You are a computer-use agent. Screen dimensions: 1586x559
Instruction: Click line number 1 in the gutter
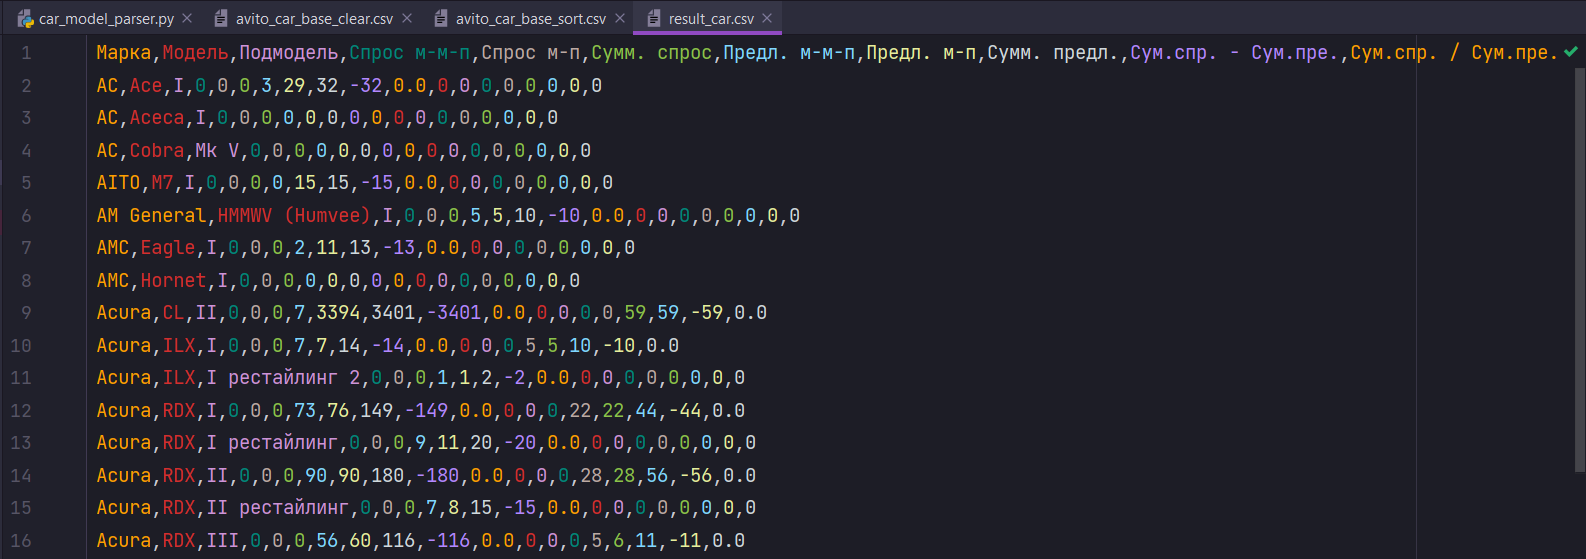pyautogui.click(x=26, y=53)
